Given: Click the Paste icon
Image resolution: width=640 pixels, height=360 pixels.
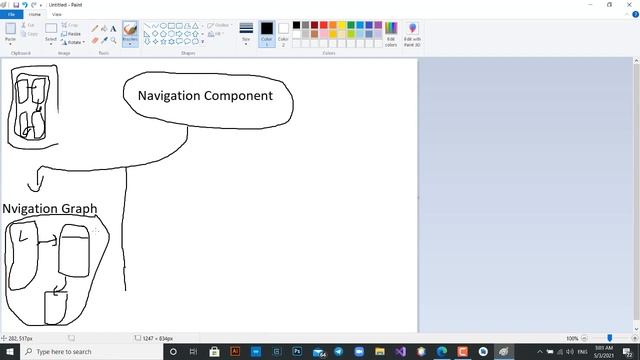Looking at the screenshot, I should pyautogui.click(x=11, y=29).
